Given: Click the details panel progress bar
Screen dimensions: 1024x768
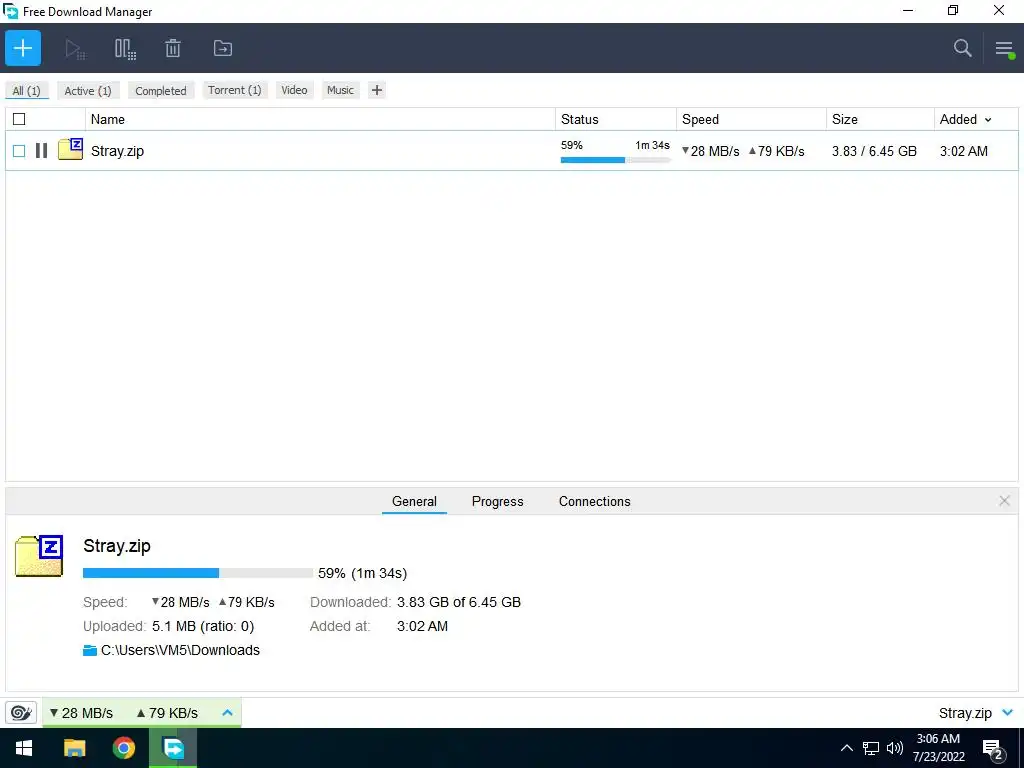Looking at the screenshot, I should click(x=198, y=573).
